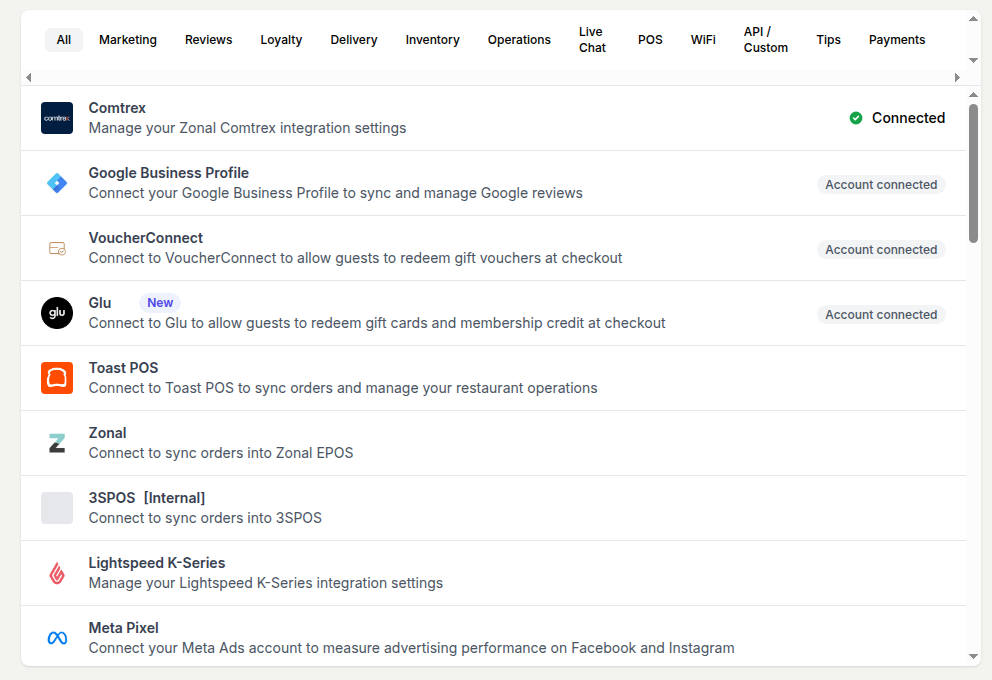Click the tab bar up scroll arrow
Image resolution: width=992 pixels, height=680 pixels.
(x=974, y=19)
